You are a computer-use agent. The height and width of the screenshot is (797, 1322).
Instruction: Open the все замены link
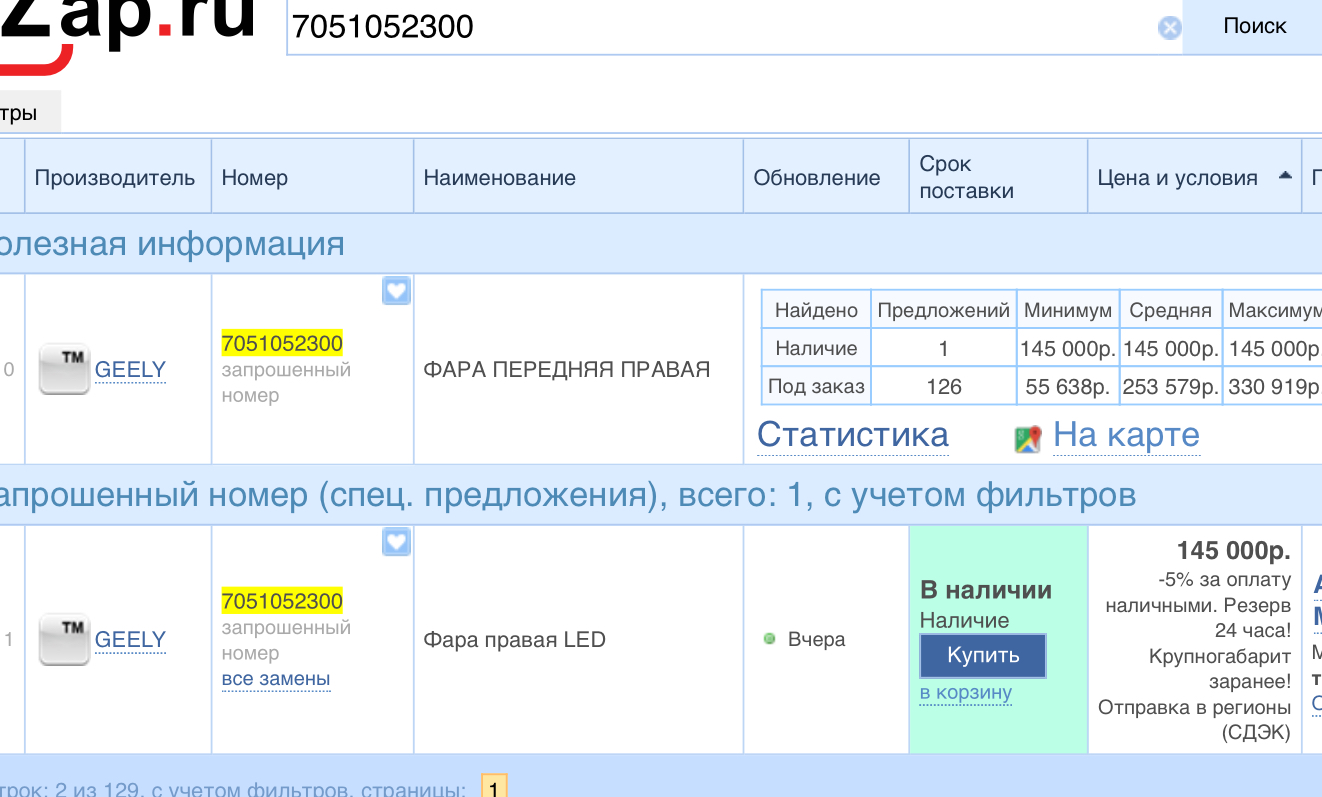tap(276, 679)
